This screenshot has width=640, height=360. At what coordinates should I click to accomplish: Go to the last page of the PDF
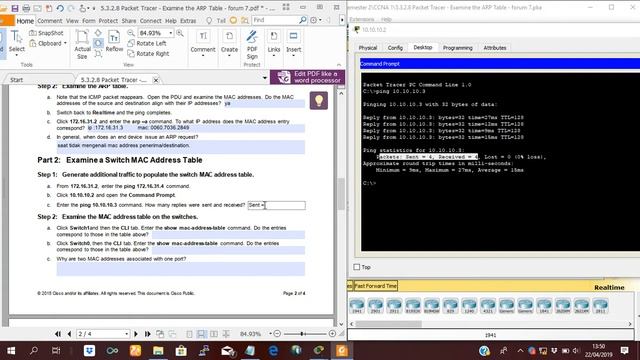[148, 334]
